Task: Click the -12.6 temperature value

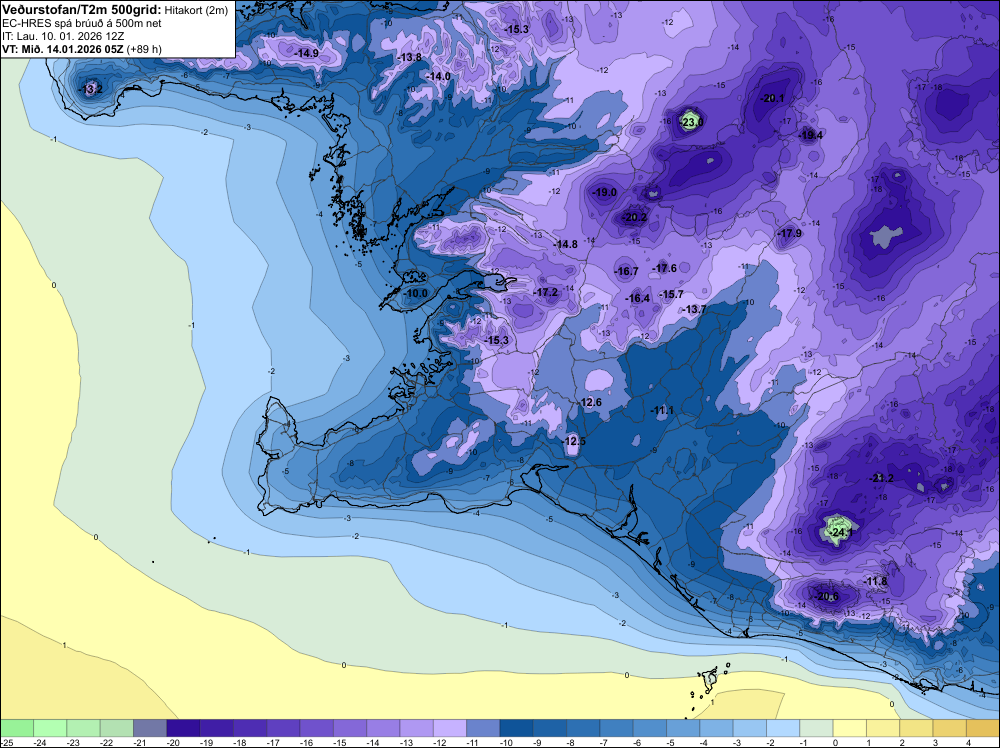Action: pos(590,402)
